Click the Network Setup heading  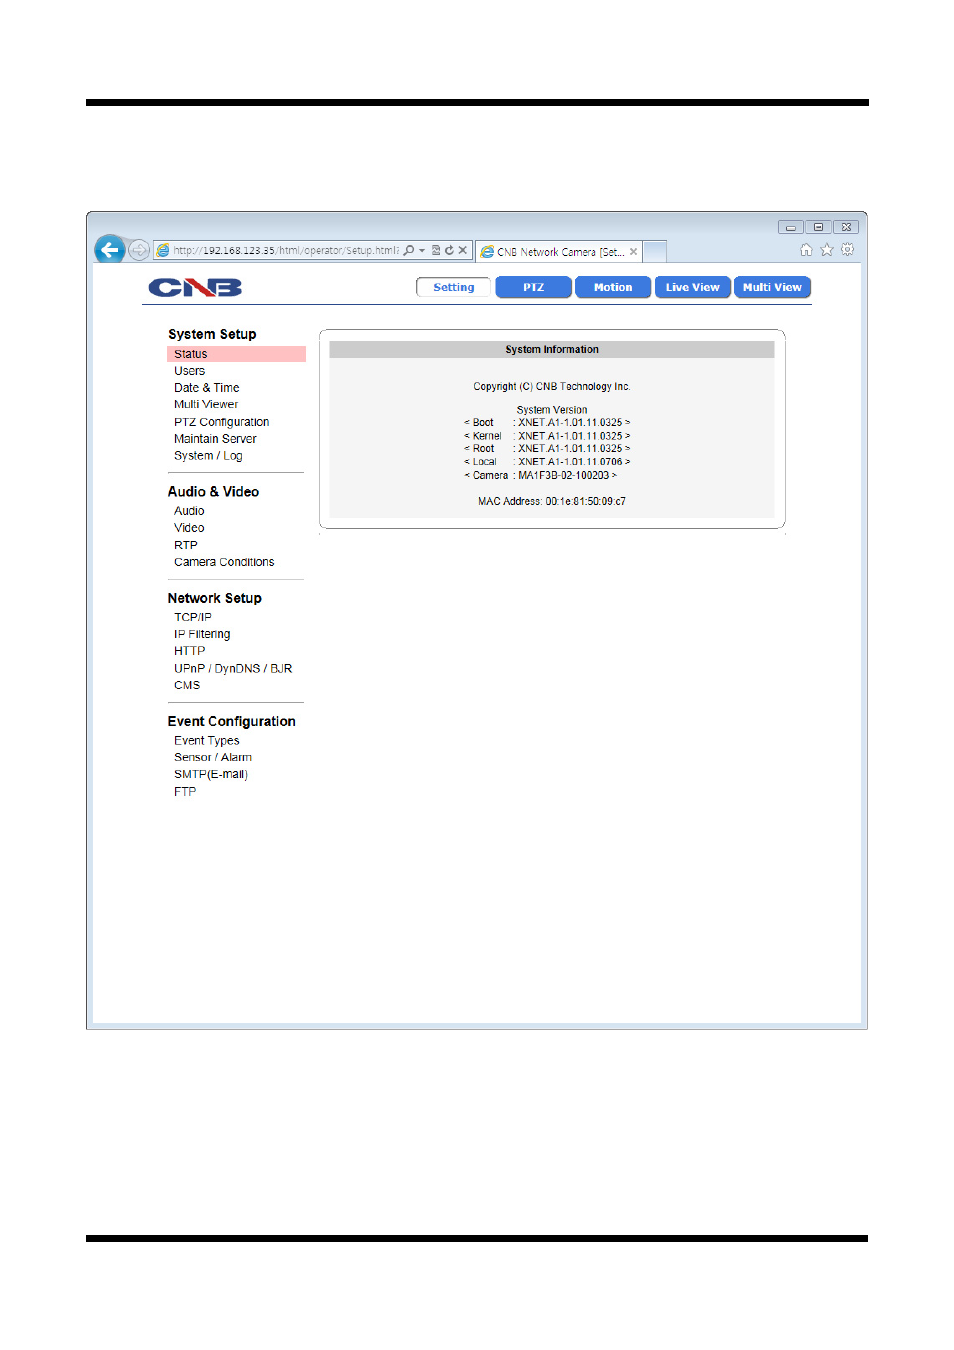tap(215, 598)
